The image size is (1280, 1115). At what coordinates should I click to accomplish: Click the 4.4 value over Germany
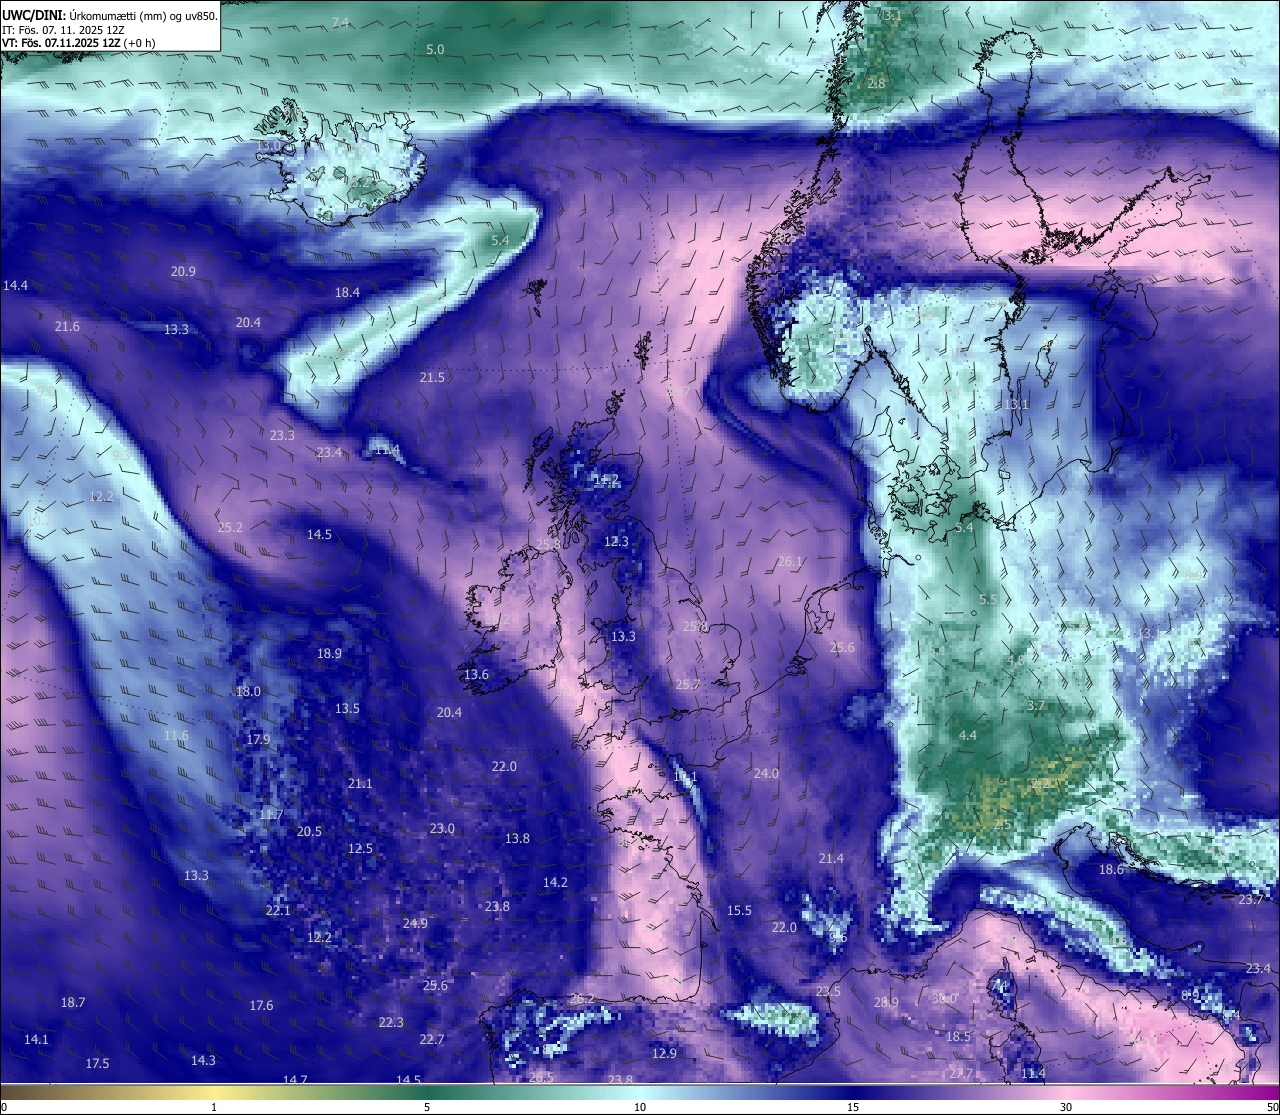tap(967, 735)
